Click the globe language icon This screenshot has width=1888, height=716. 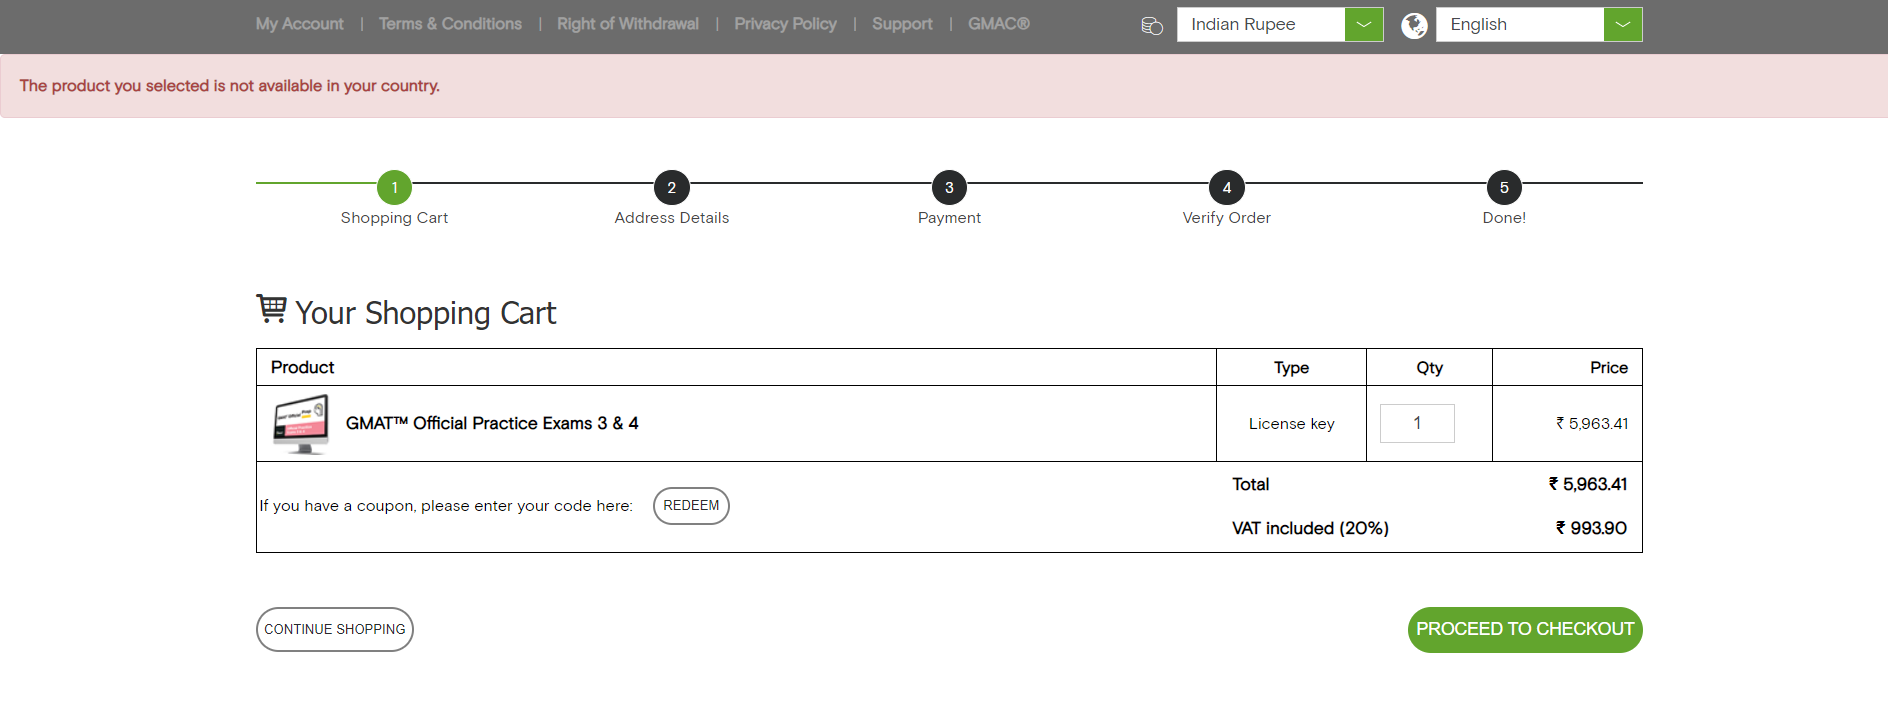tap(1414, 25)
